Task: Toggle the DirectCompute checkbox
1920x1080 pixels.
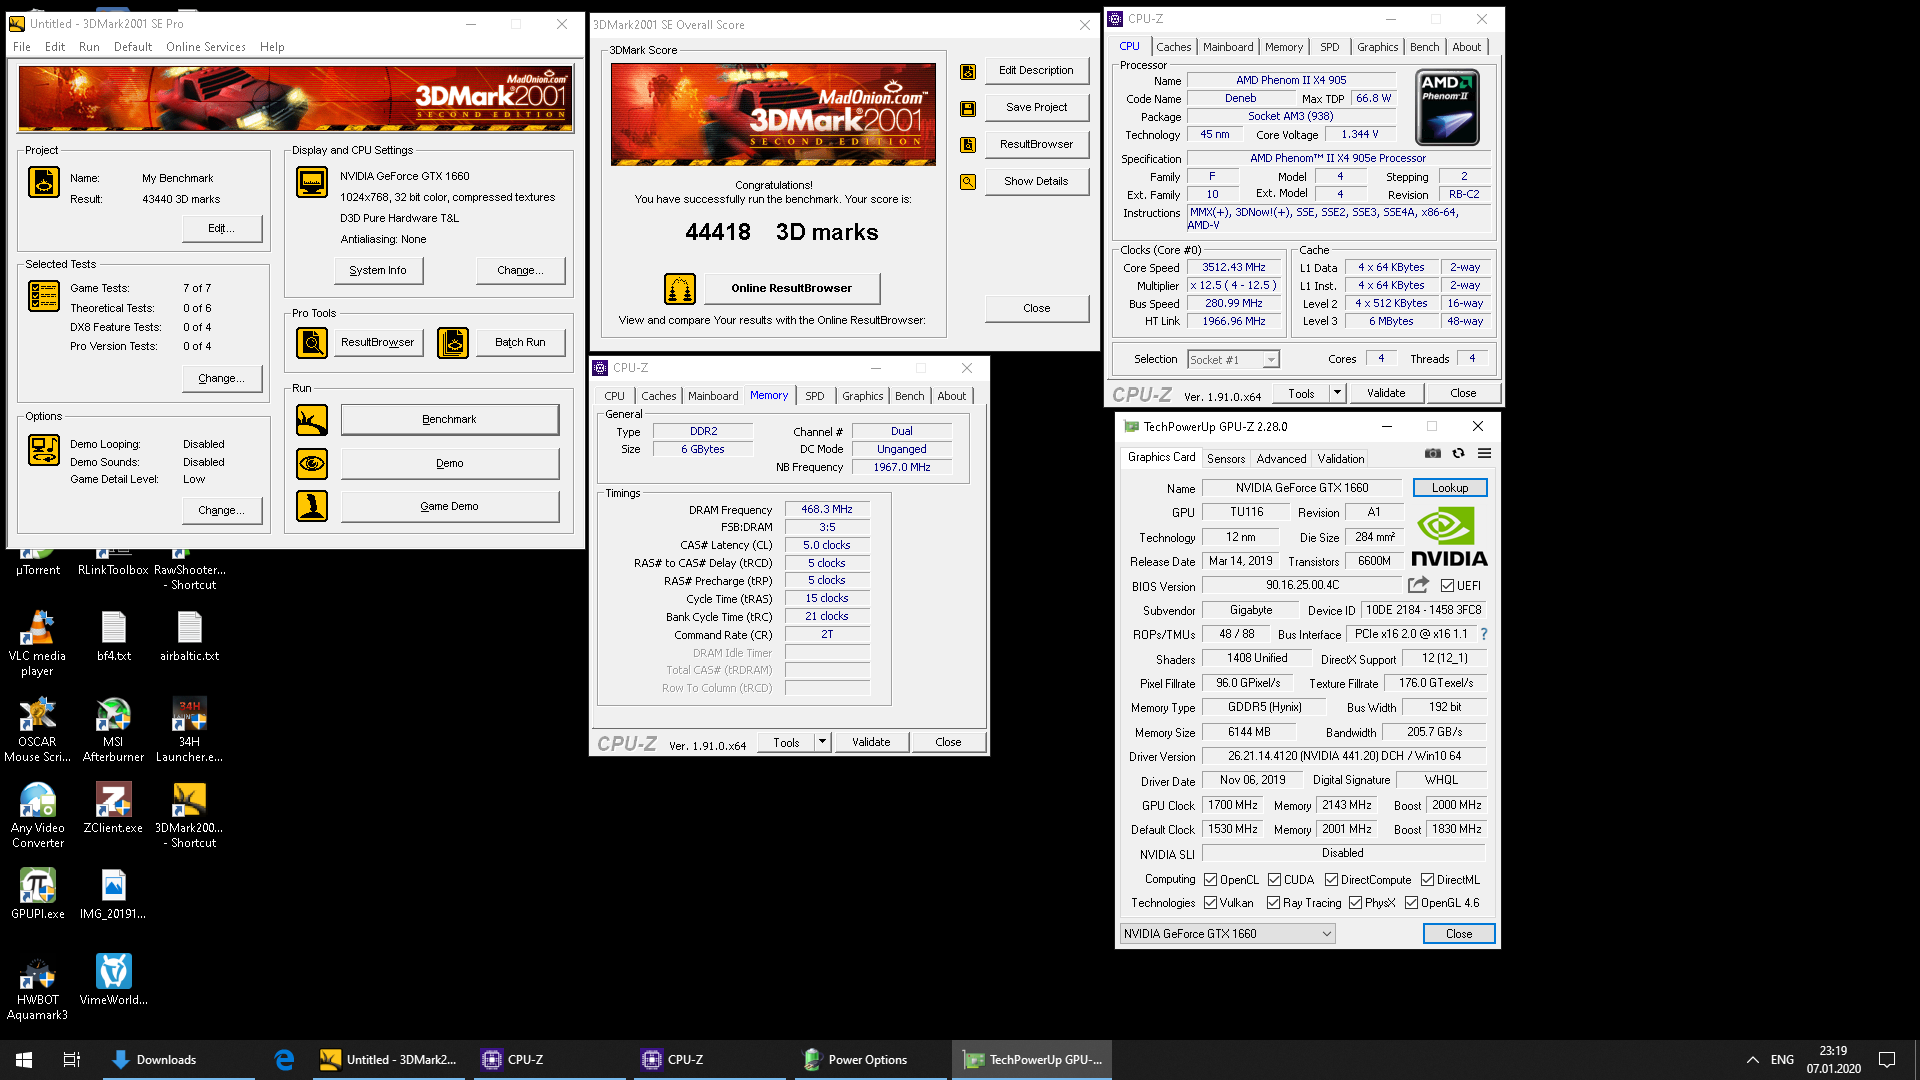Action: (x=1332, y=880)
